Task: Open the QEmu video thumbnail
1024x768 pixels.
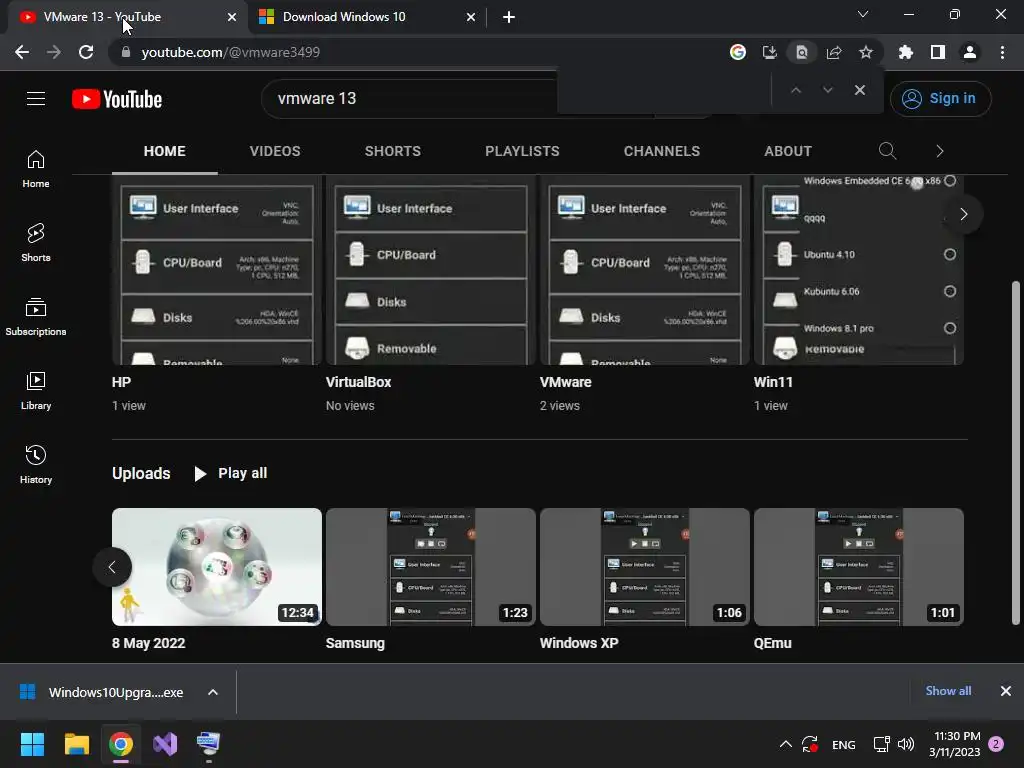Action: point(859,567)
